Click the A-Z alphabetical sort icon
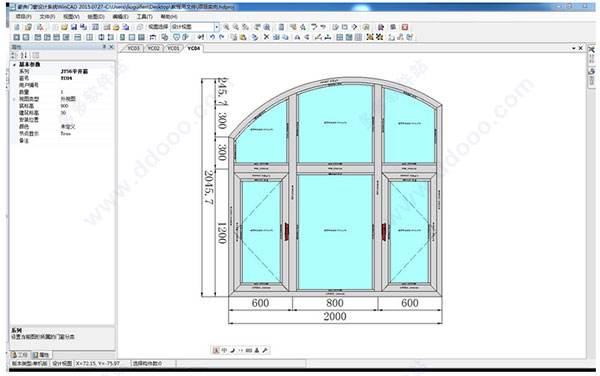This screenshot has height=376, width=600. tap(24, 55)
